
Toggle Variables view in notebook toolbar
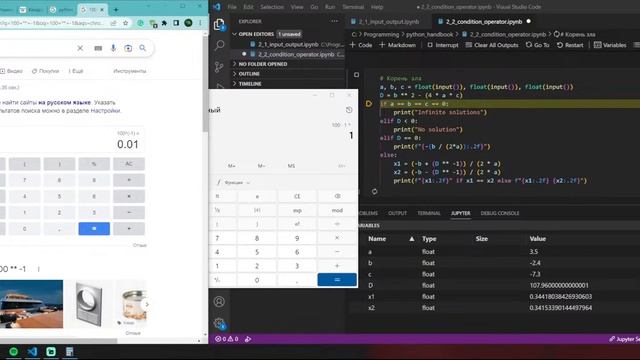tap(610, 45)
